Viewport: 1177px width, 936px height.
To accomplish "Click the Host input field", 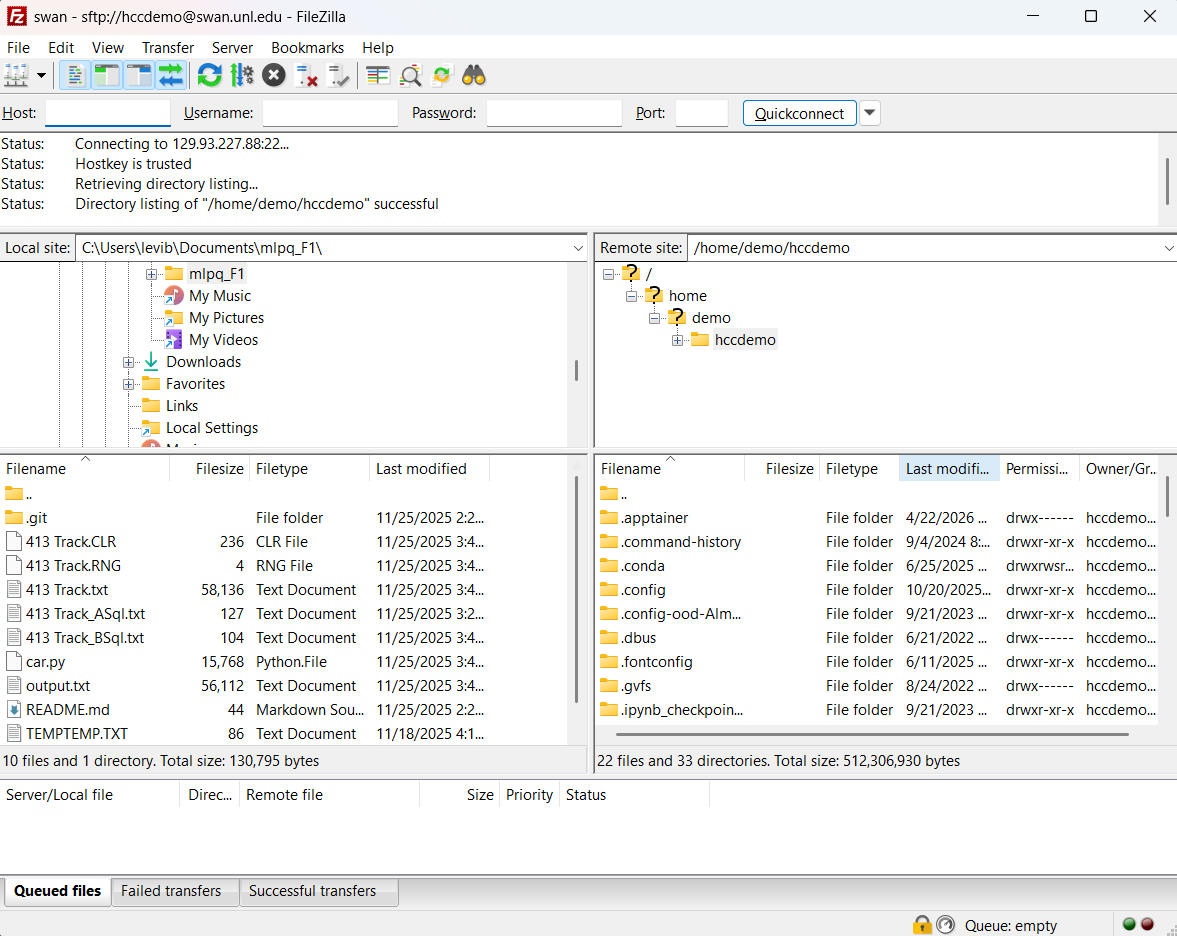I will [107, 113].
